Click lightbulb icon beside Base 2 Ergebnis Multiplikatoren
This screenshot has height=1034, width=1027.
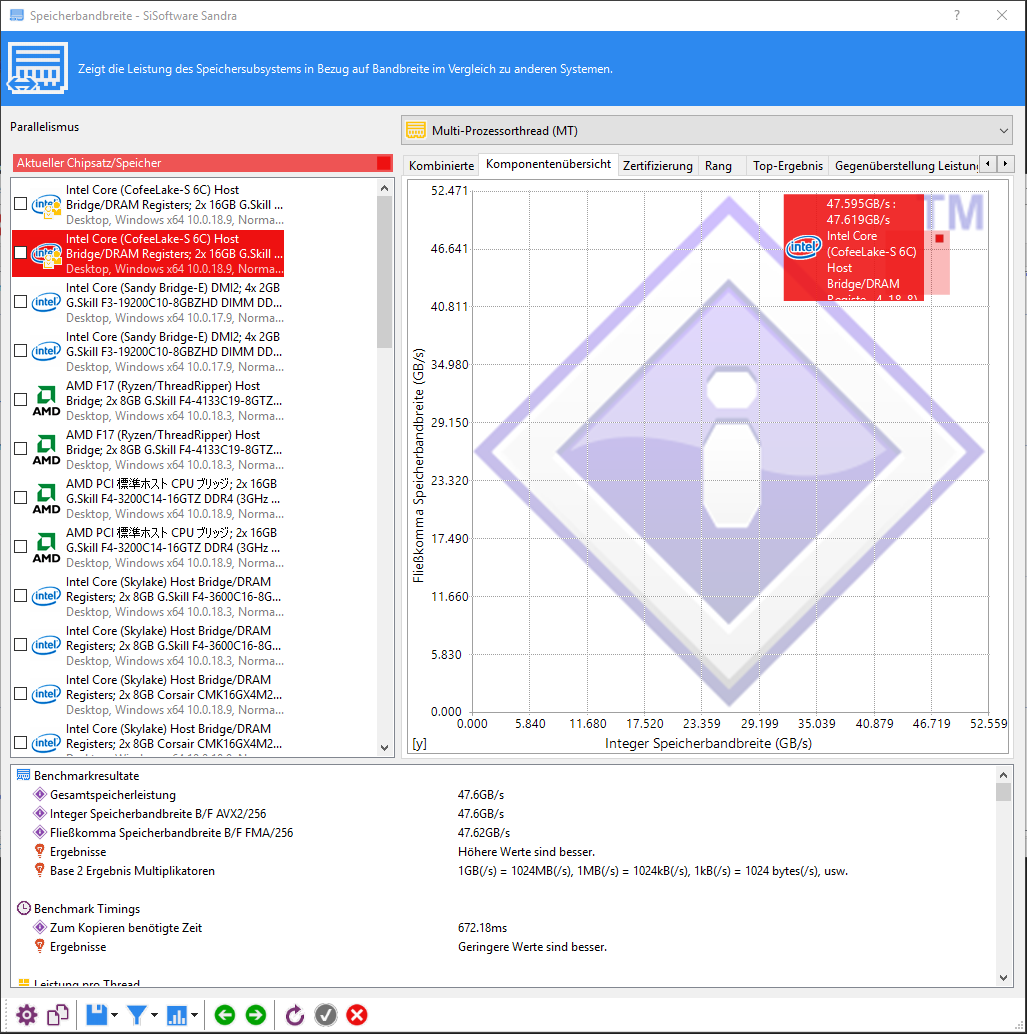[x=40, y=870]
